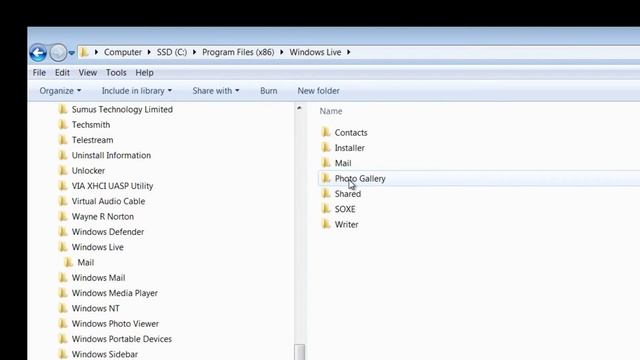
Task: Click the Windows Defender folder icon in tree
Action: [63, 231]
